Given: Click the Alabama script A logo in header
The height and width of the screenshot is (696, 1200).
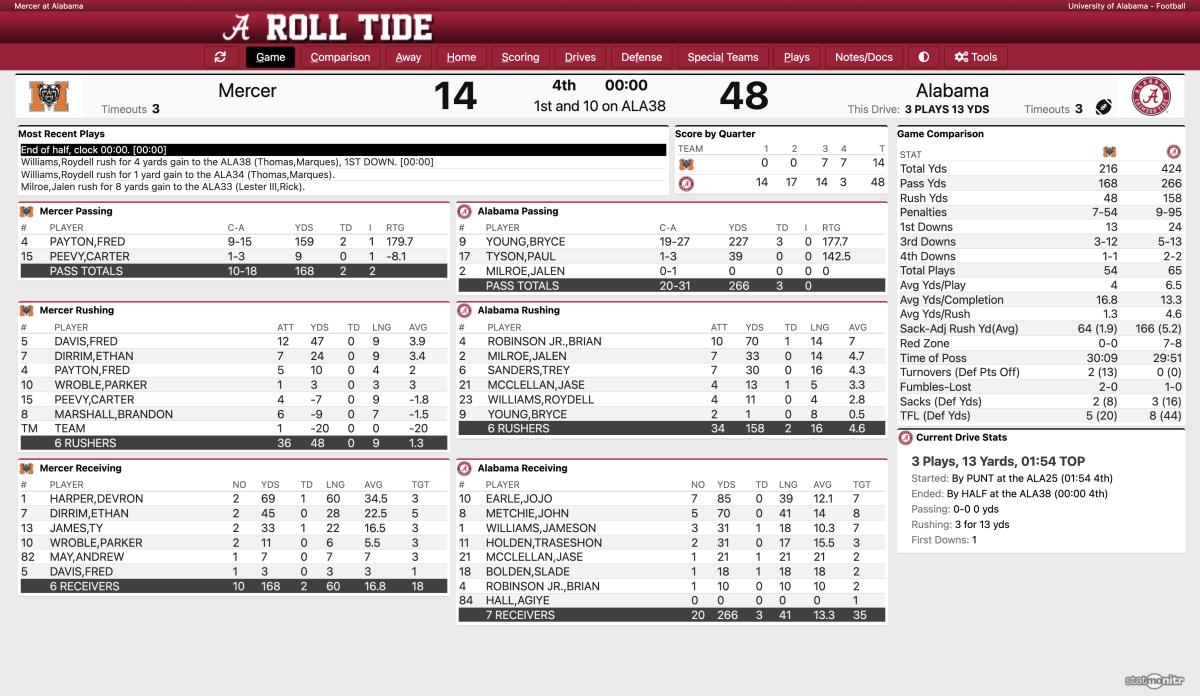Looking at the screenshot, I should pyautogui.click(x=238, y=26).
